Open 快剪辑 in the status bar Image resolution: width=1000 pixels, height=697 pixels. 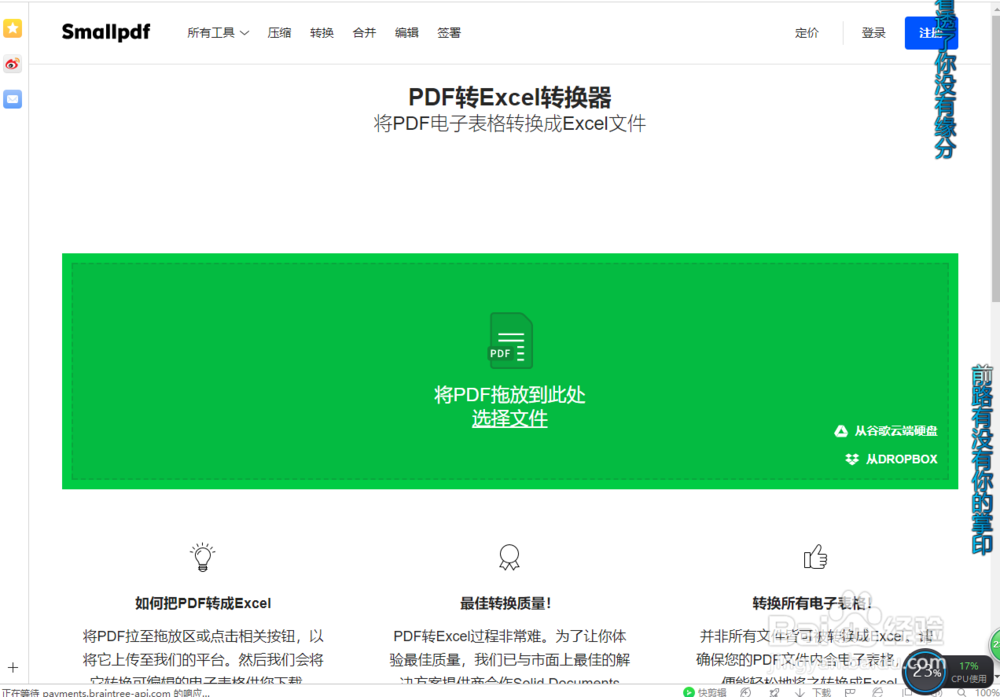coord(705,692)
